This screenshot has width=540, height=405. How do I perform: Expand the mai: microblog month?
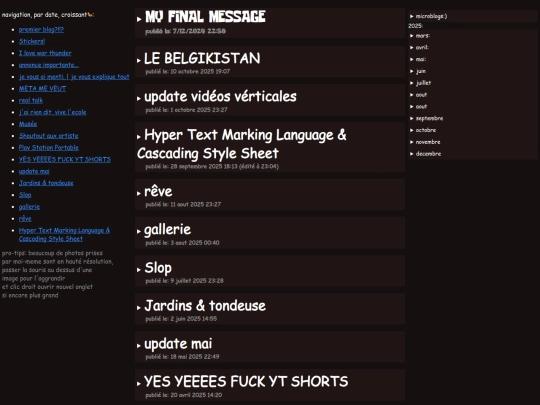418,59
